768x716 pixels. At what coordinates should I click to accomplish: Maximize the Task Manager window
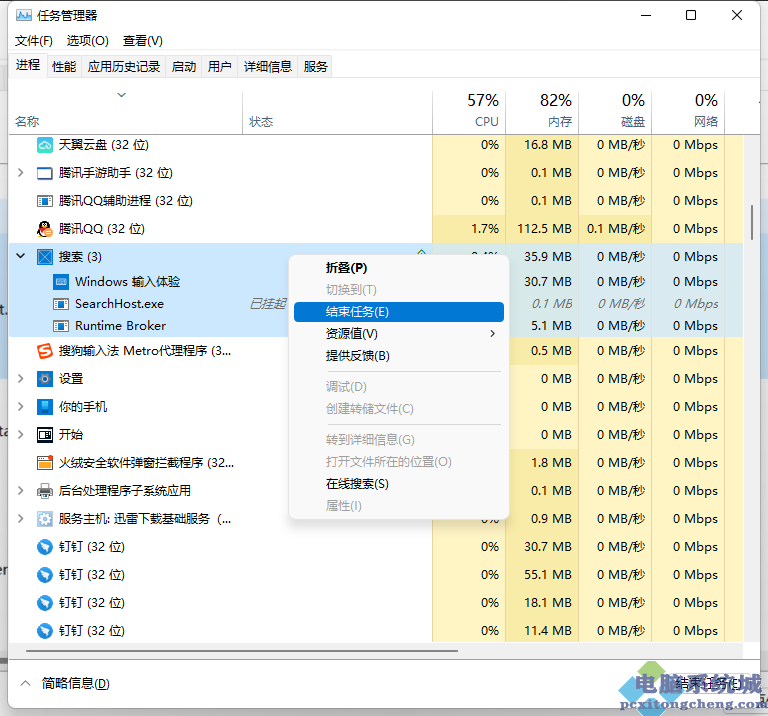(x=691, y=15)
